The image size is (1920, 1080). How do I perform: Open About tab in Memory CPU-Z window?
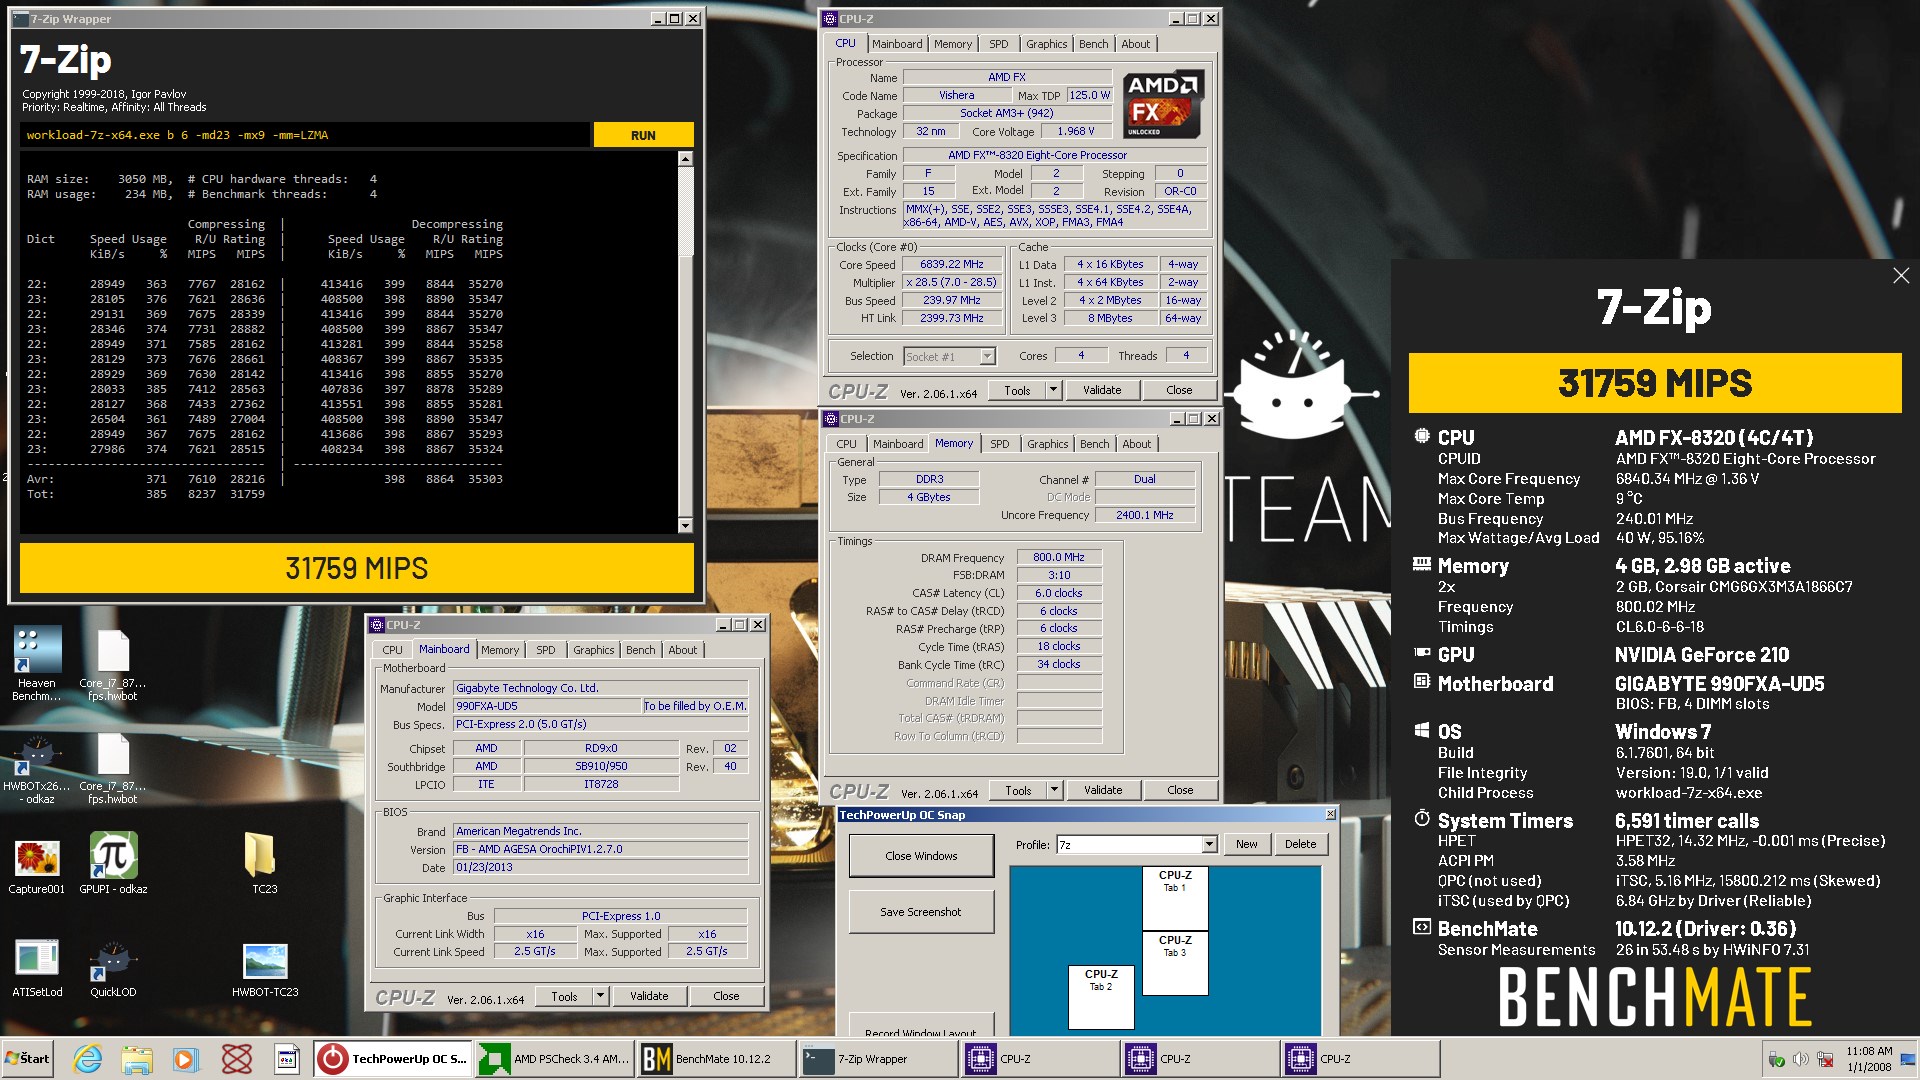[1136, 444]
